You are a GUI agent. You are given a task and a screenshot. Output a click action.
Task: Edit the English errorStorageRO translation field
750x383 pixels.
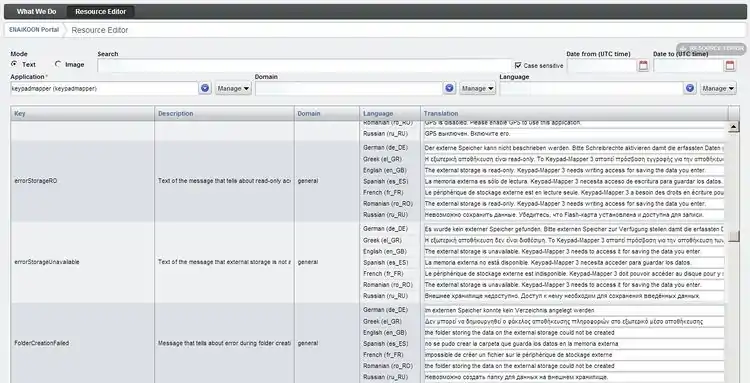click(x=574, y=170)
